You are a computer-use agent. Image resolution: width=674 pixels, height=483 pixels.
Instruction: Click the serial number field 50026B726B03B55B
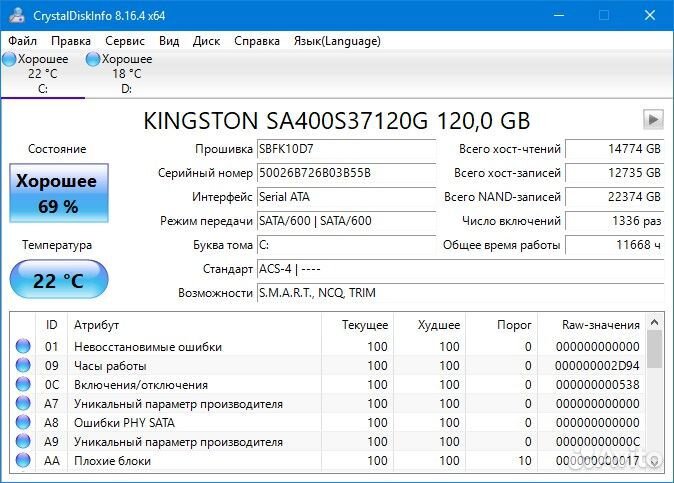click(x=346, y=173)
